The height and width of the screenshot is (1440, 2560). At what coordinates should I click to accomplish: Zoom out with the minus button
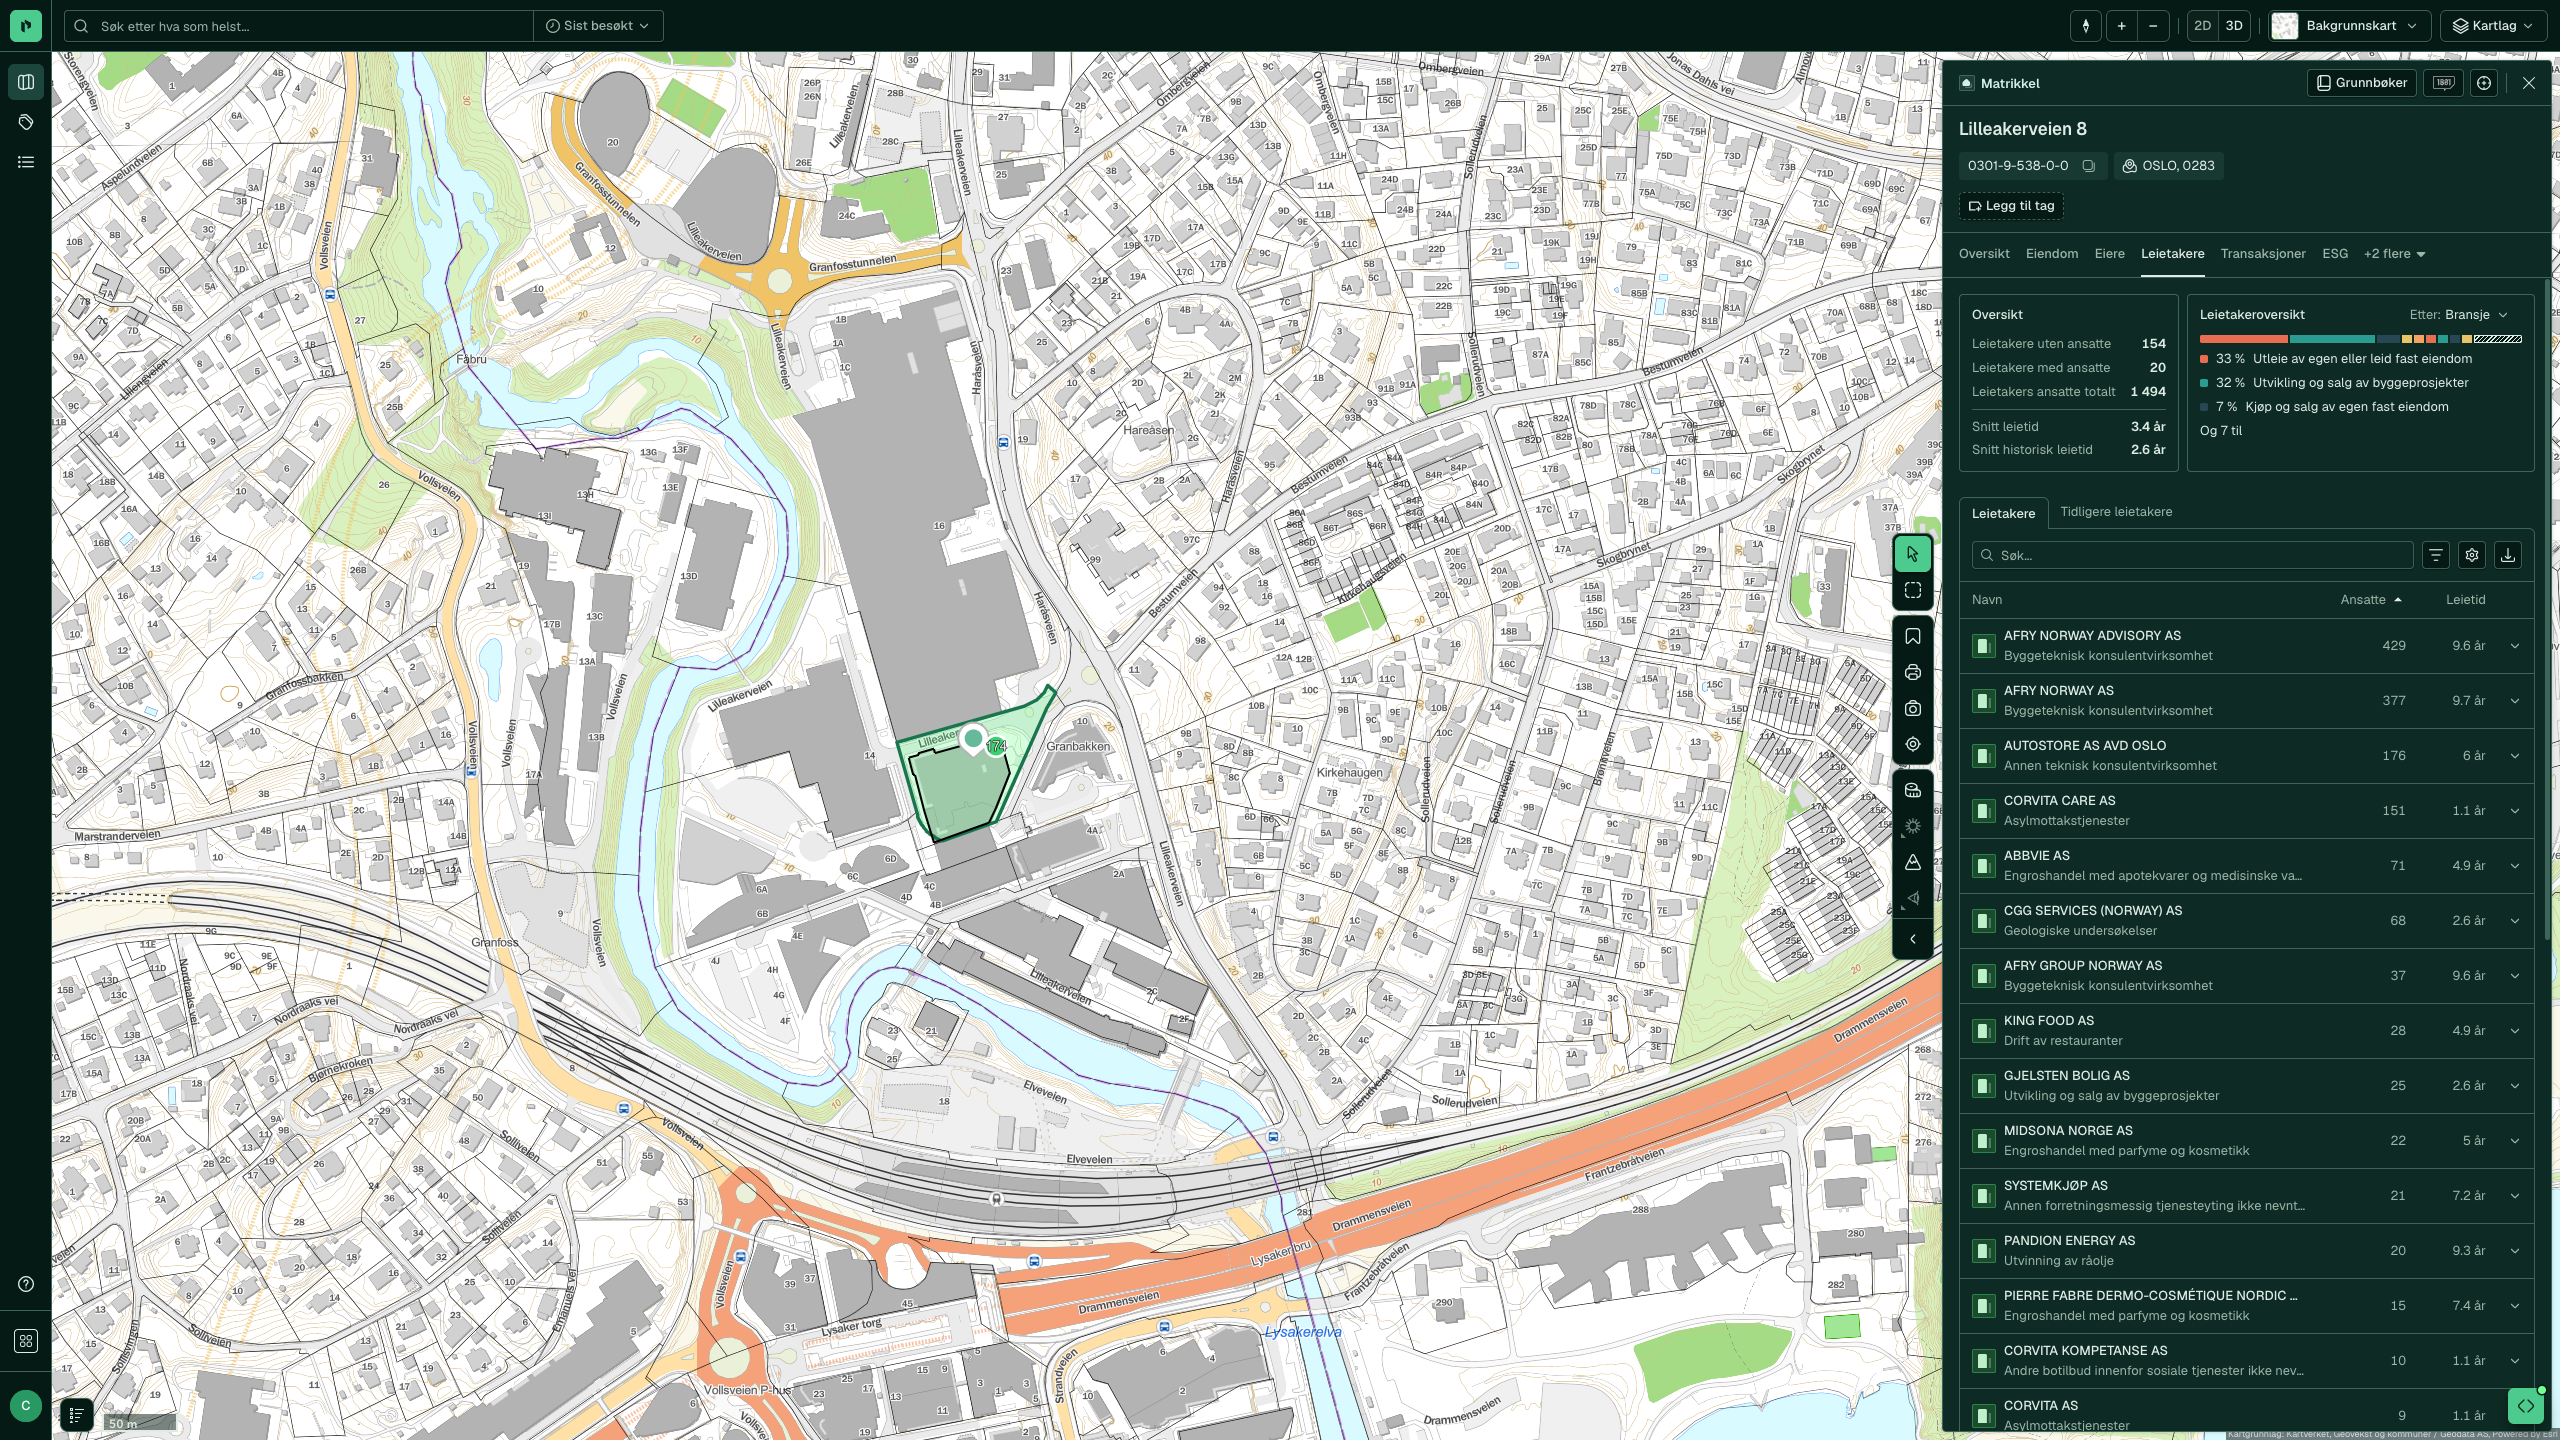pyautogui.click(x=2153, y=26)
